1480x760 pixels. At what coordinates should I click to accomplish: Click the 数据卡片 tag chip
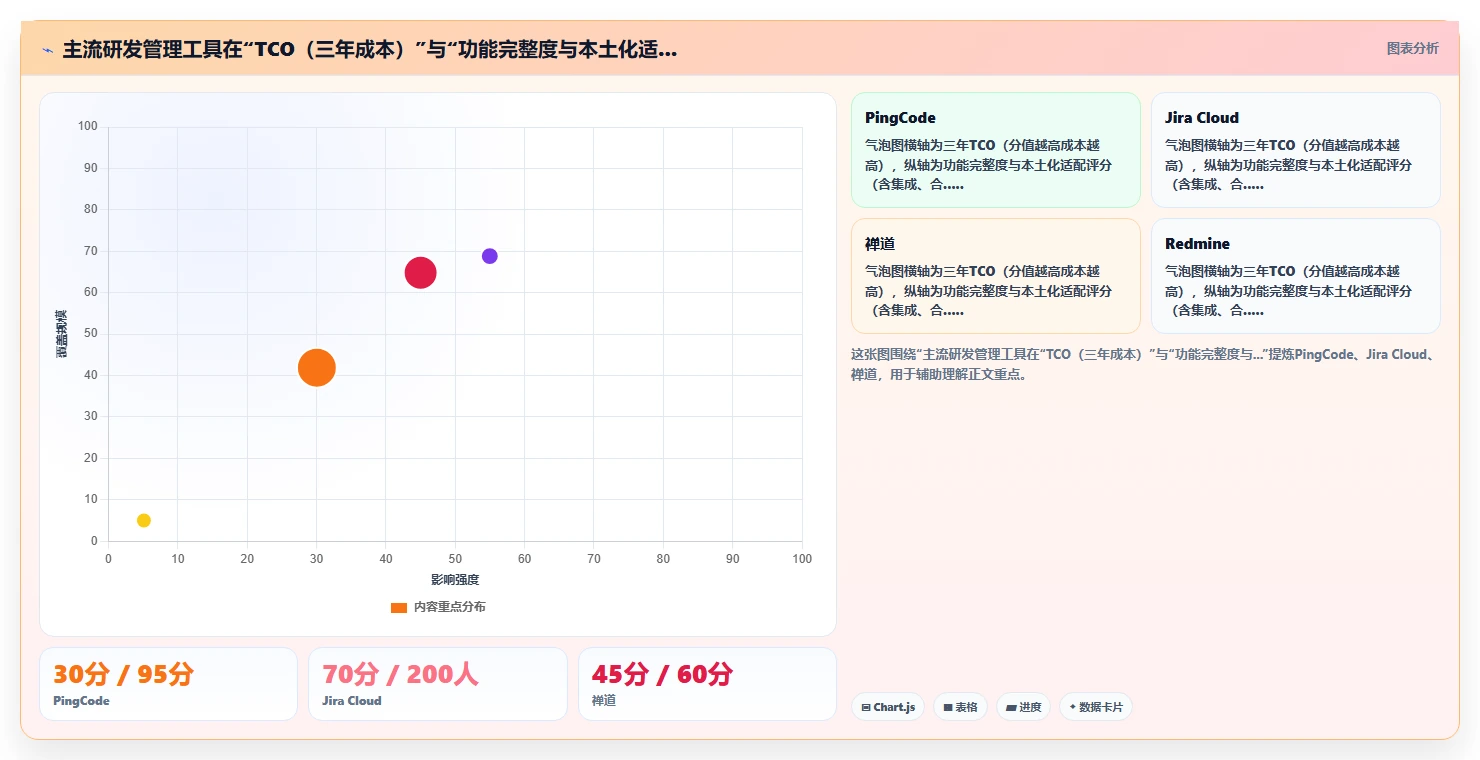point(1096,707)
